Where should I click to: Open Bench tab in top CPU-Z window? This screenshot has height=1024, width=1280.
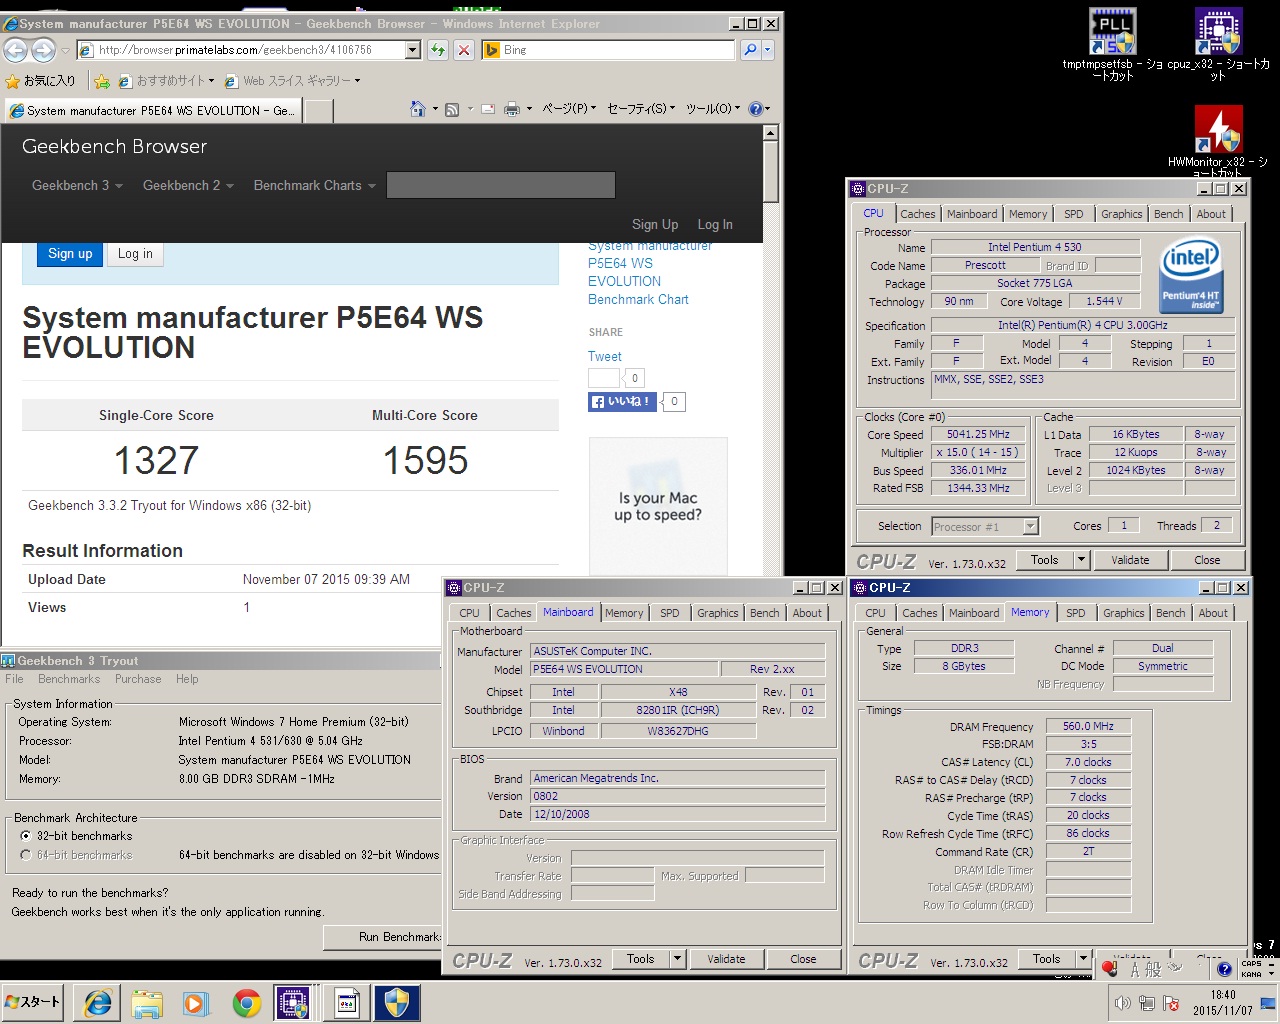[1168, 214]
